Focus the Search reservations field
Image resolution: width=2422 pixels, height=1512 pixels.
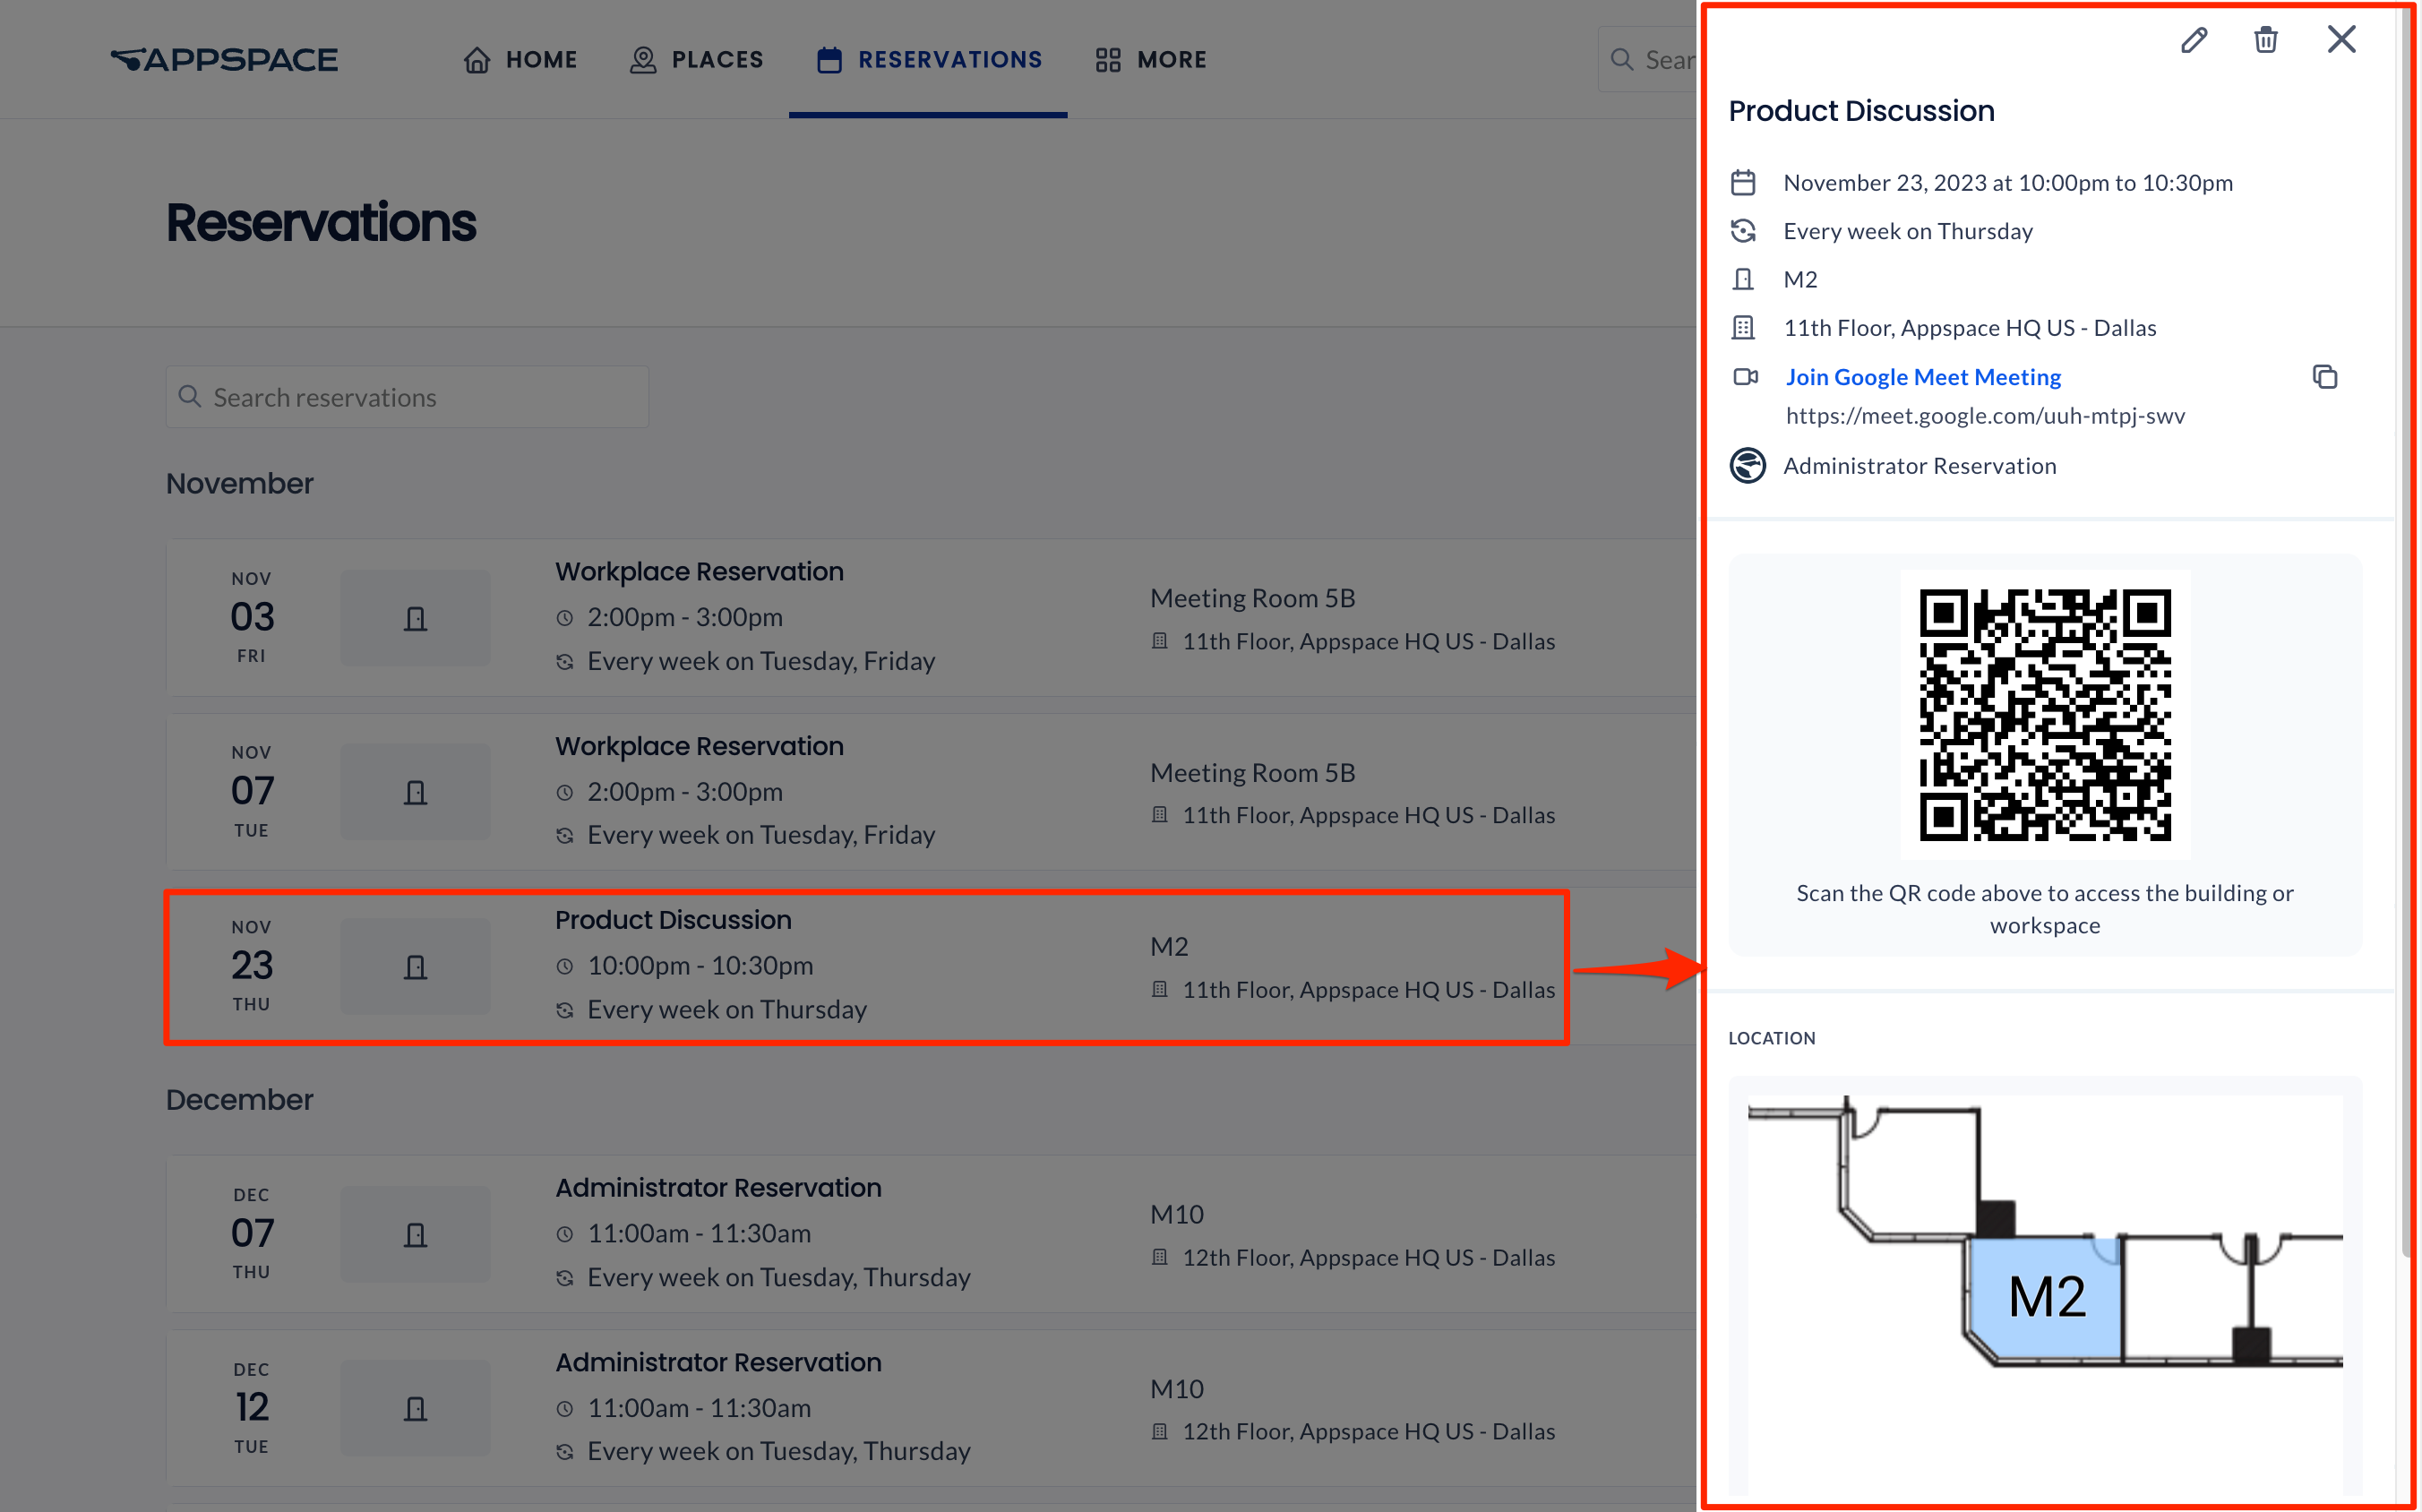(x=407, y=397)
